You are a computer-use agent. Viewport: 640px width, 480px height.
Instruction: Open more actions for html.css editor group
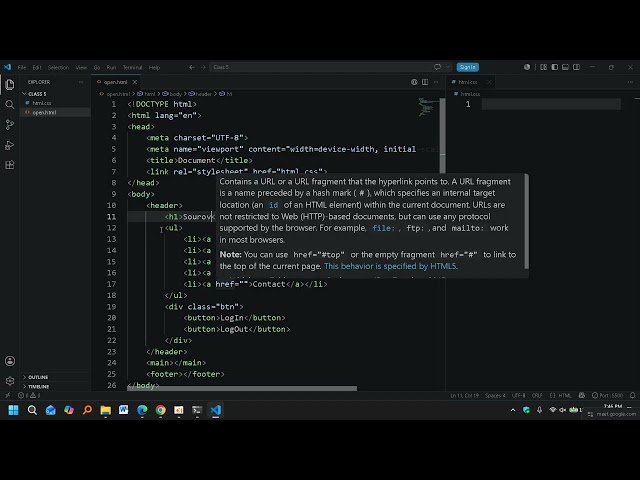point(630,82)
